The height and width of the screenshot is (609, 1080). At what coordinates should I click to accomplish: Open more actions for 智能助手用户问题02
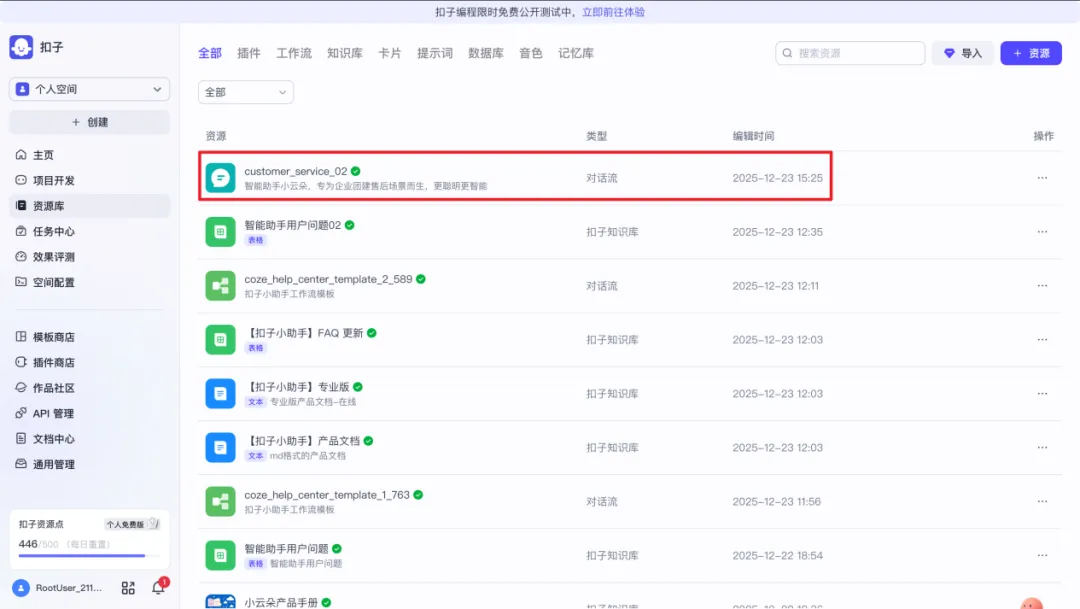[x=1042, y=231]
